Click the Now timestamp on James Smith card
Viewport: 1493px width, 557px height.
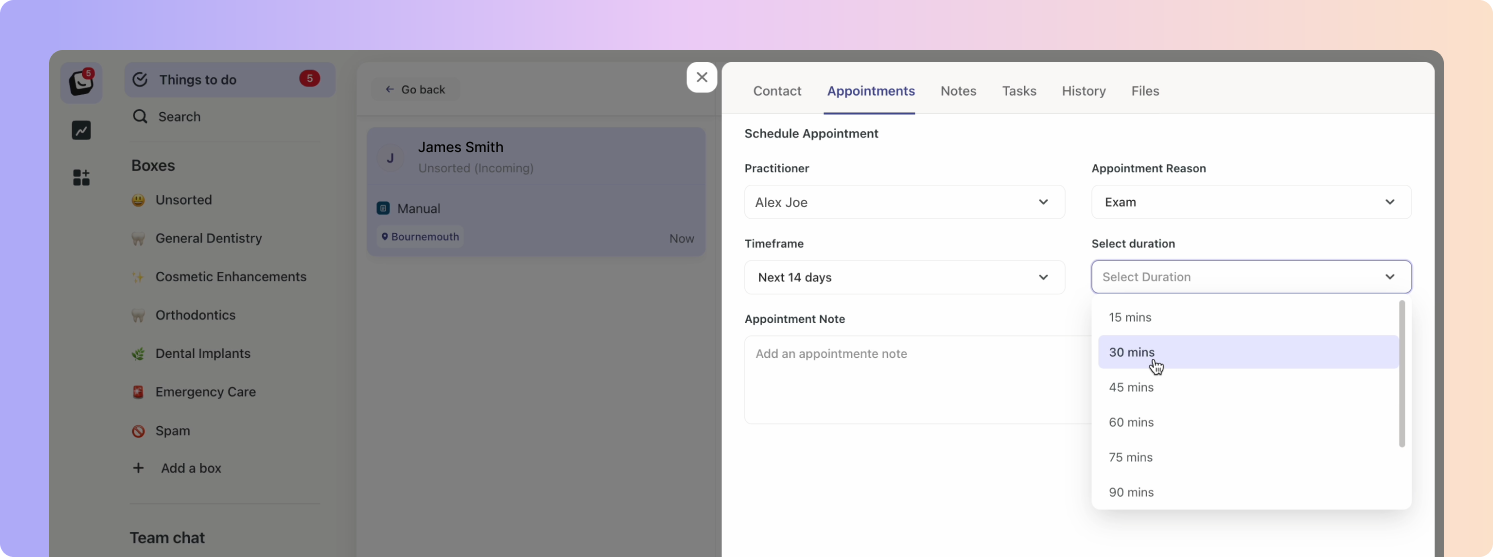[x=682, y=239]
